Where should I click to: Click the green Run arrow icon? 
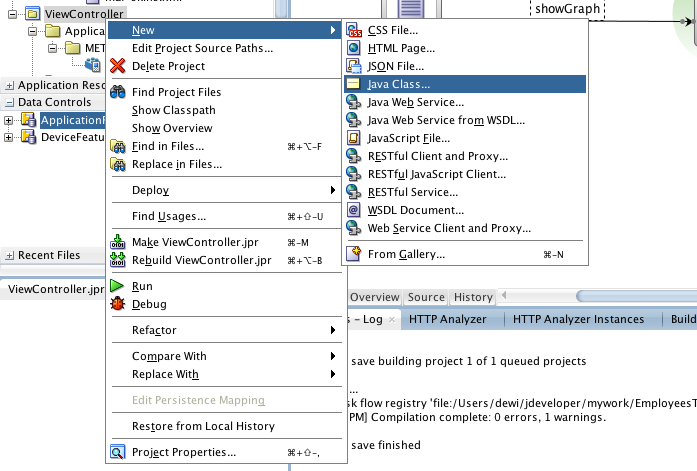click(x=118, y=286)
